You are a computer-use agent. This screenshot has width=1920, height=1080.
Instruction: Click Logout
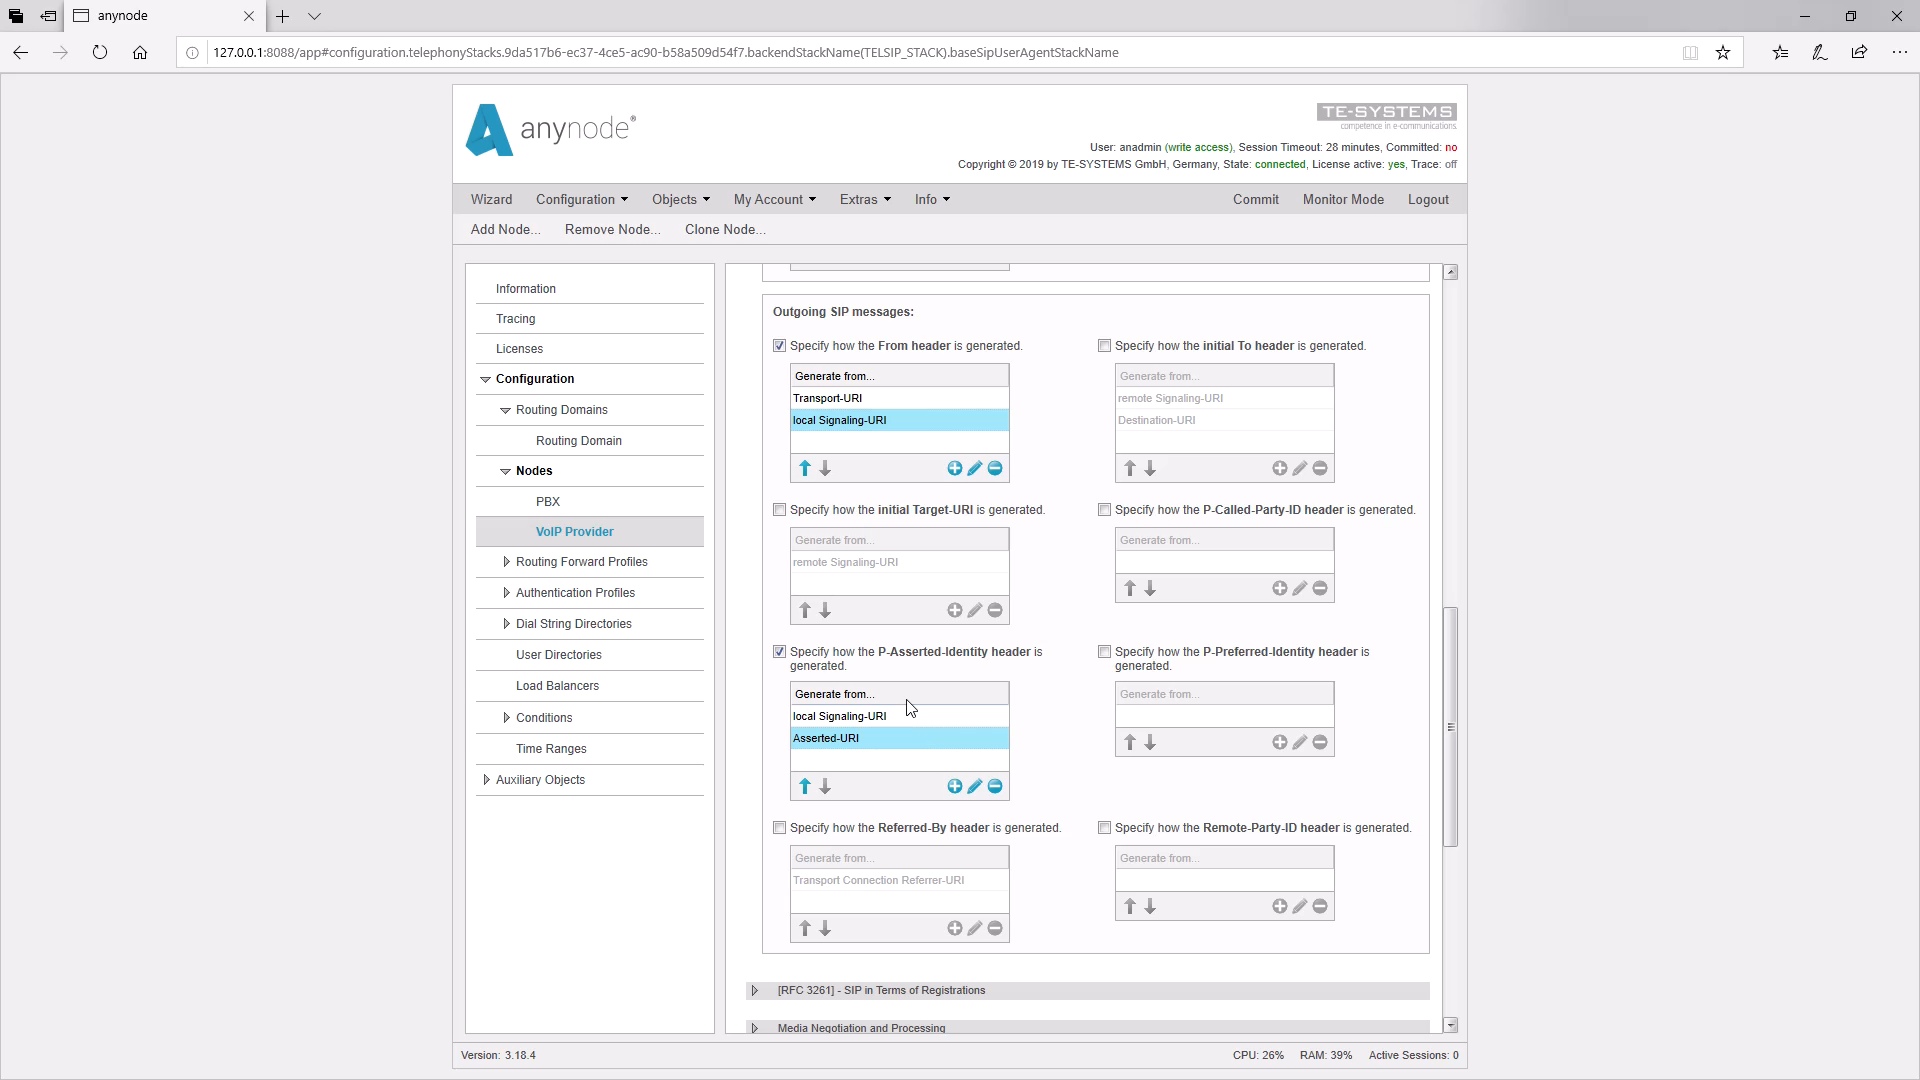1428,199
